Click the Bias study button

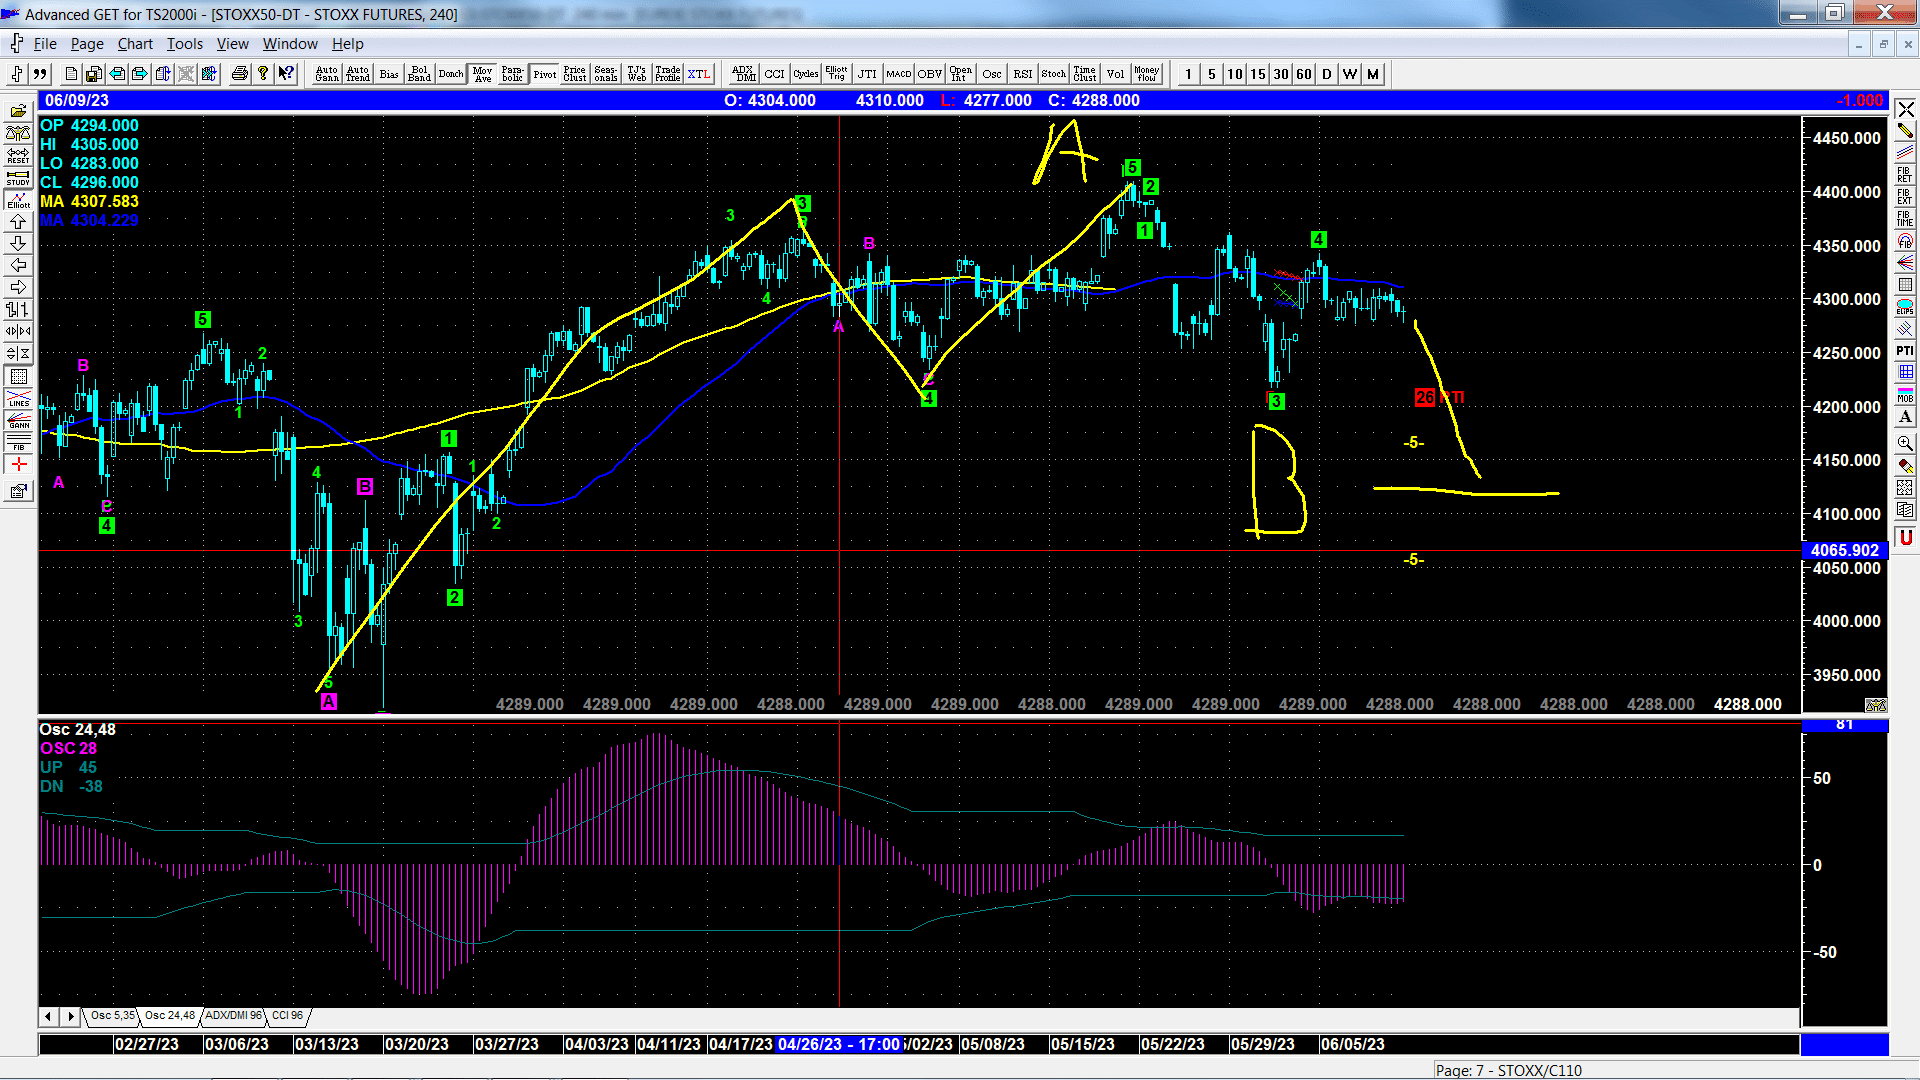pyautogui.click(x=389, y=74)
